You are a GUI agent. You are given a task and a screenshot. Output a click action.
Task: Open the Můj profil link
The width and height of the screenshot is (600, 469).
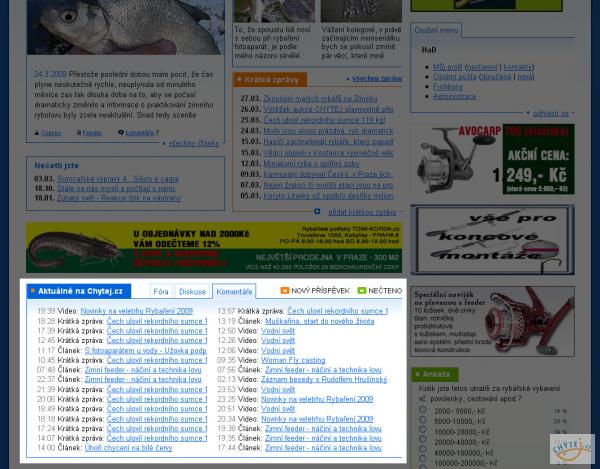click(447, 67)
